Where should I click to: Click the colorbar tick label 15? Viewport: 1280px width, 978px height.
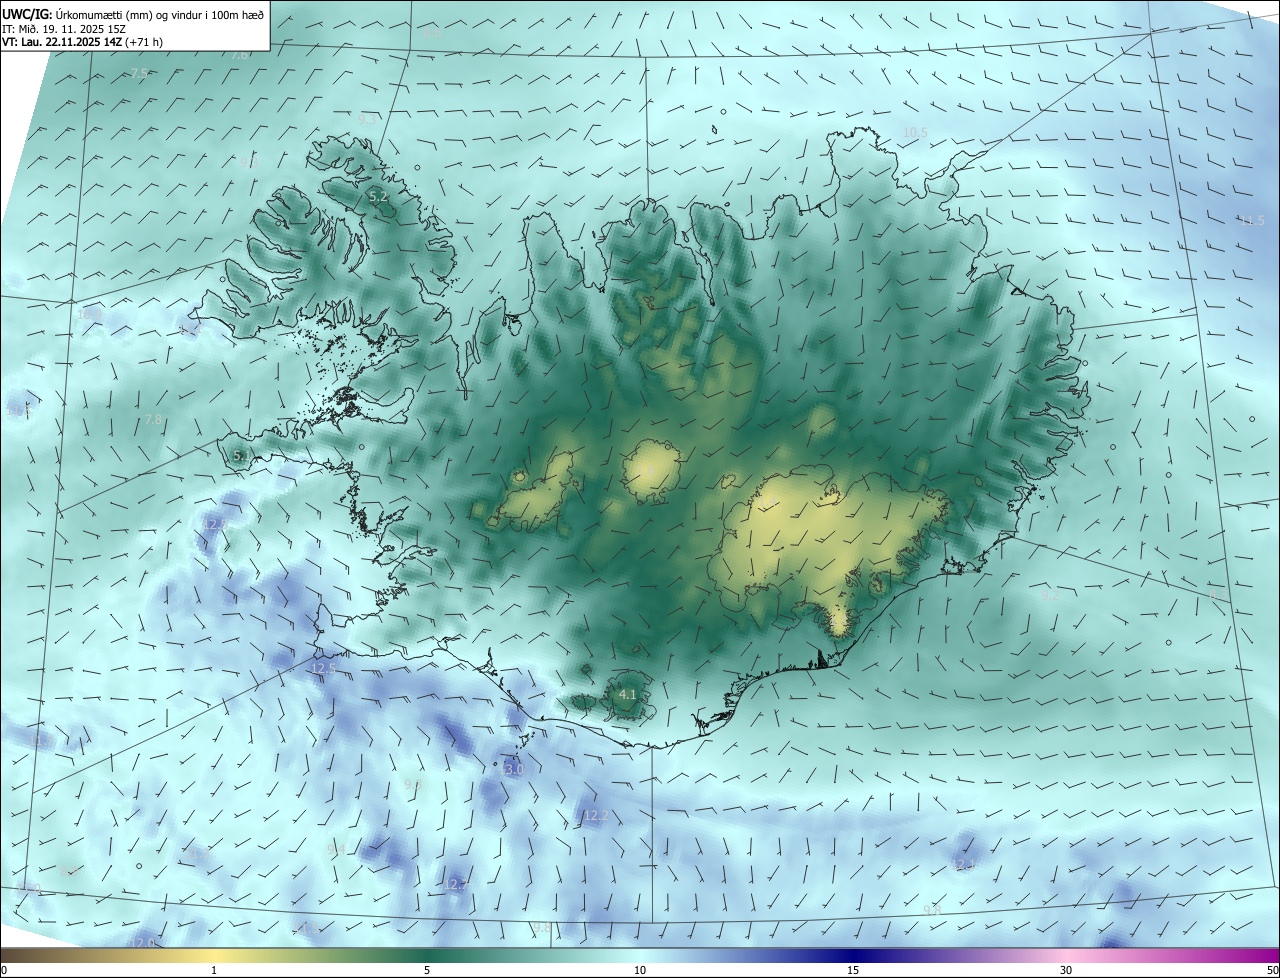pos(853,970)
